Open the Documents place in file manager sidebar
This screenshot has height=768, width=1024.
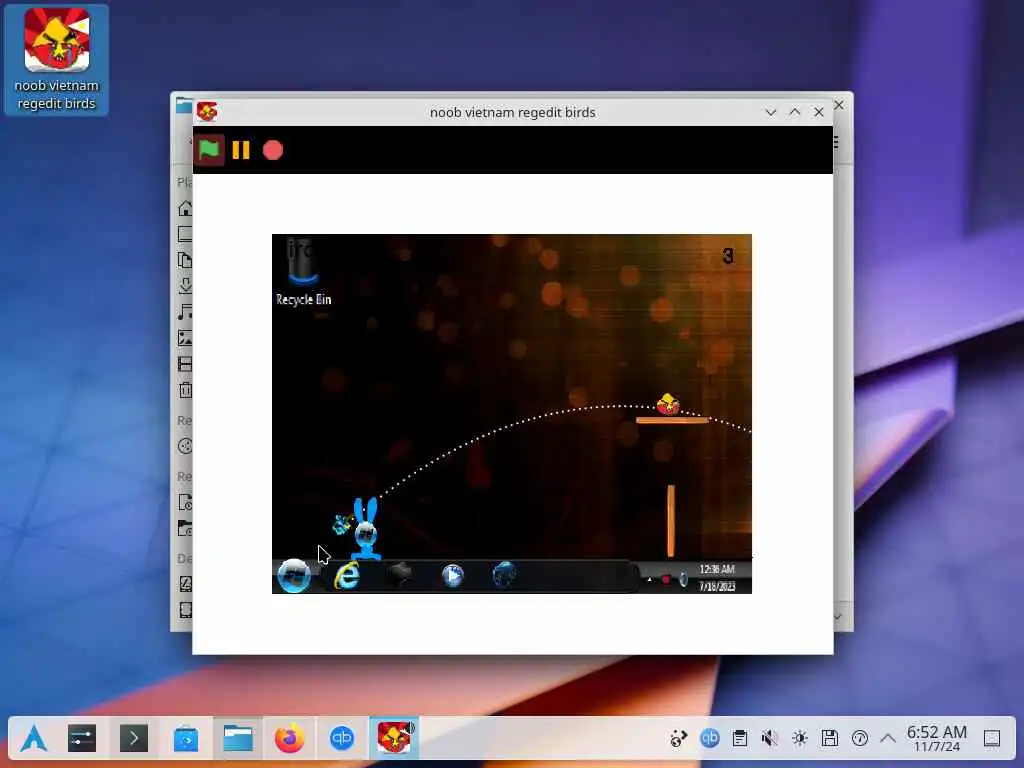tap(185, 260)
